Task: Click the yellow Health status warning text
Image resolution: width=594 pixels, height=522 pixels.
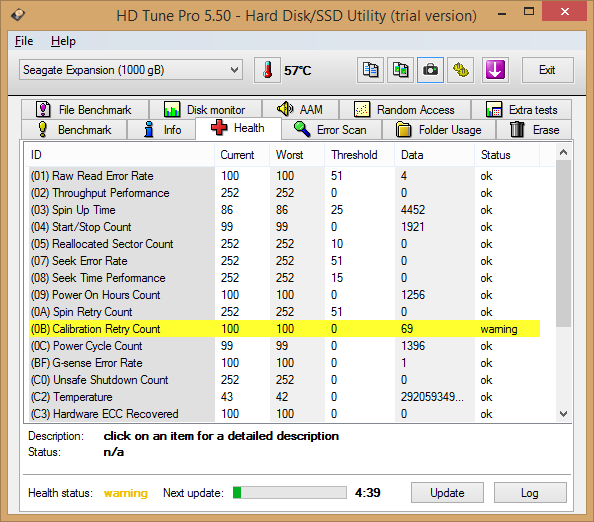Action: (126, 493)
